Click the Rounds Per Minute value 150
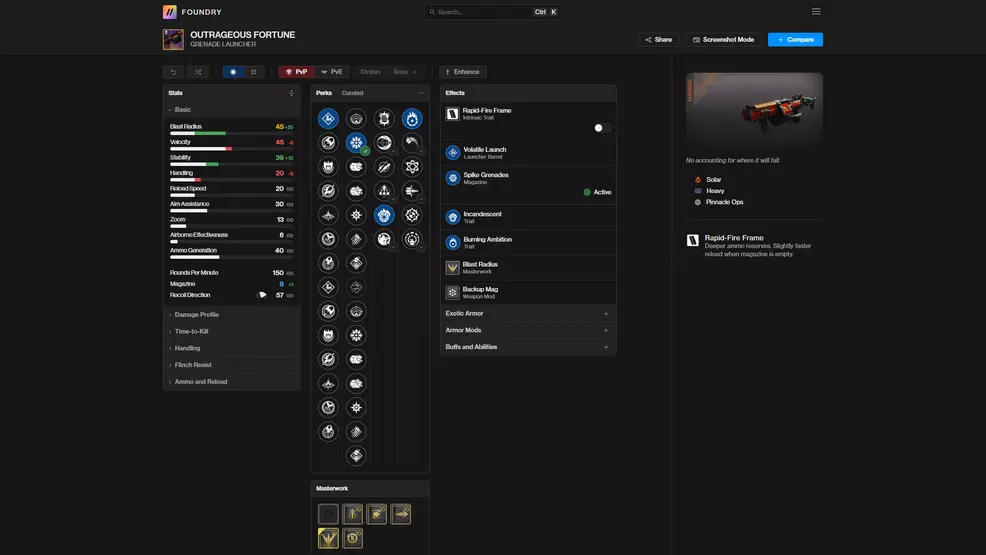The image size is (986, 555). (278, 273)
